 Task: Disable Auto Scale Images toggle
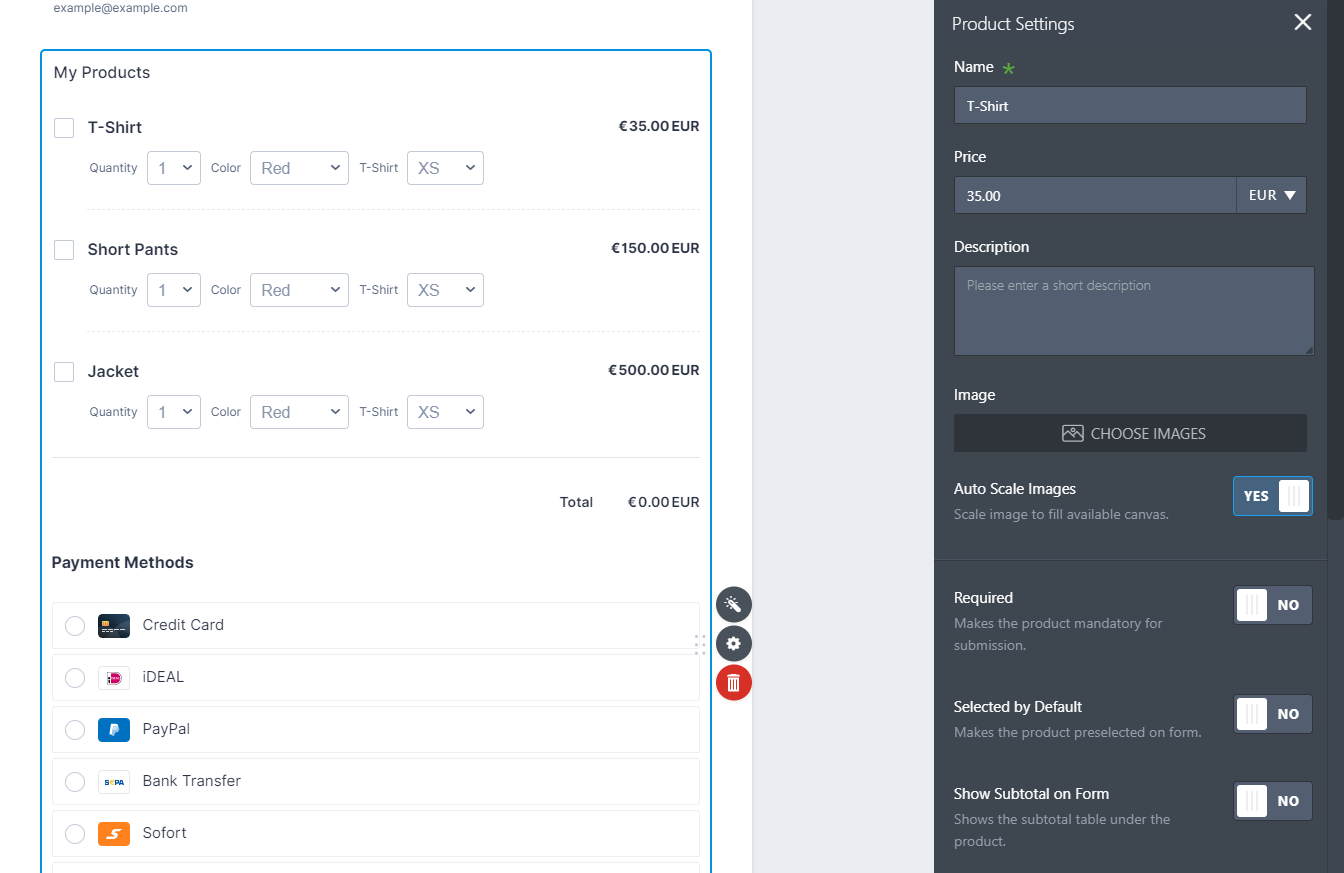1272,496
